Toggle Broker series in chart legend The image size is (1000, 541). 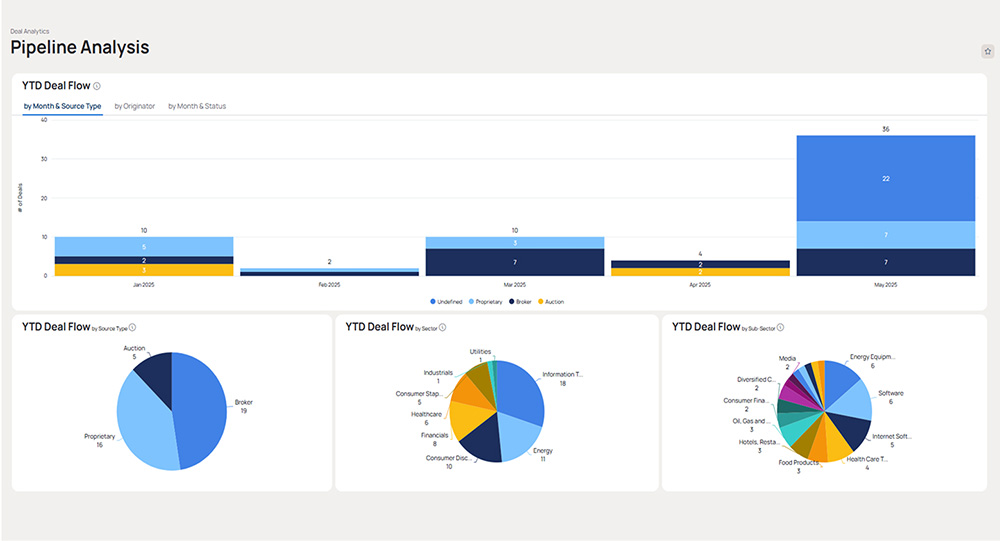pyautogui.click(x=521, y=301)
